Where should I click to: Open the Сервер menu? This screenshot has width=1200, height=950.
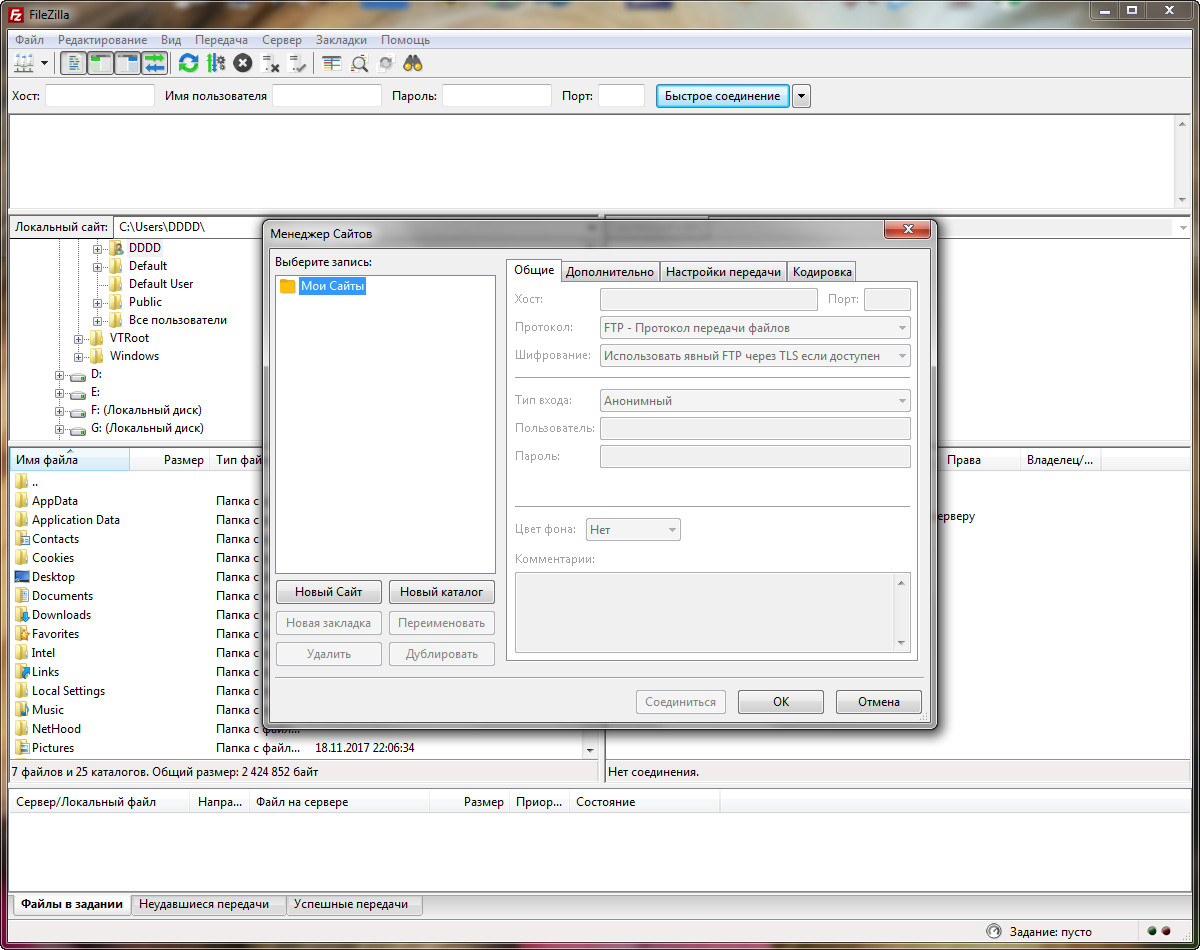(x=282, y=40)
